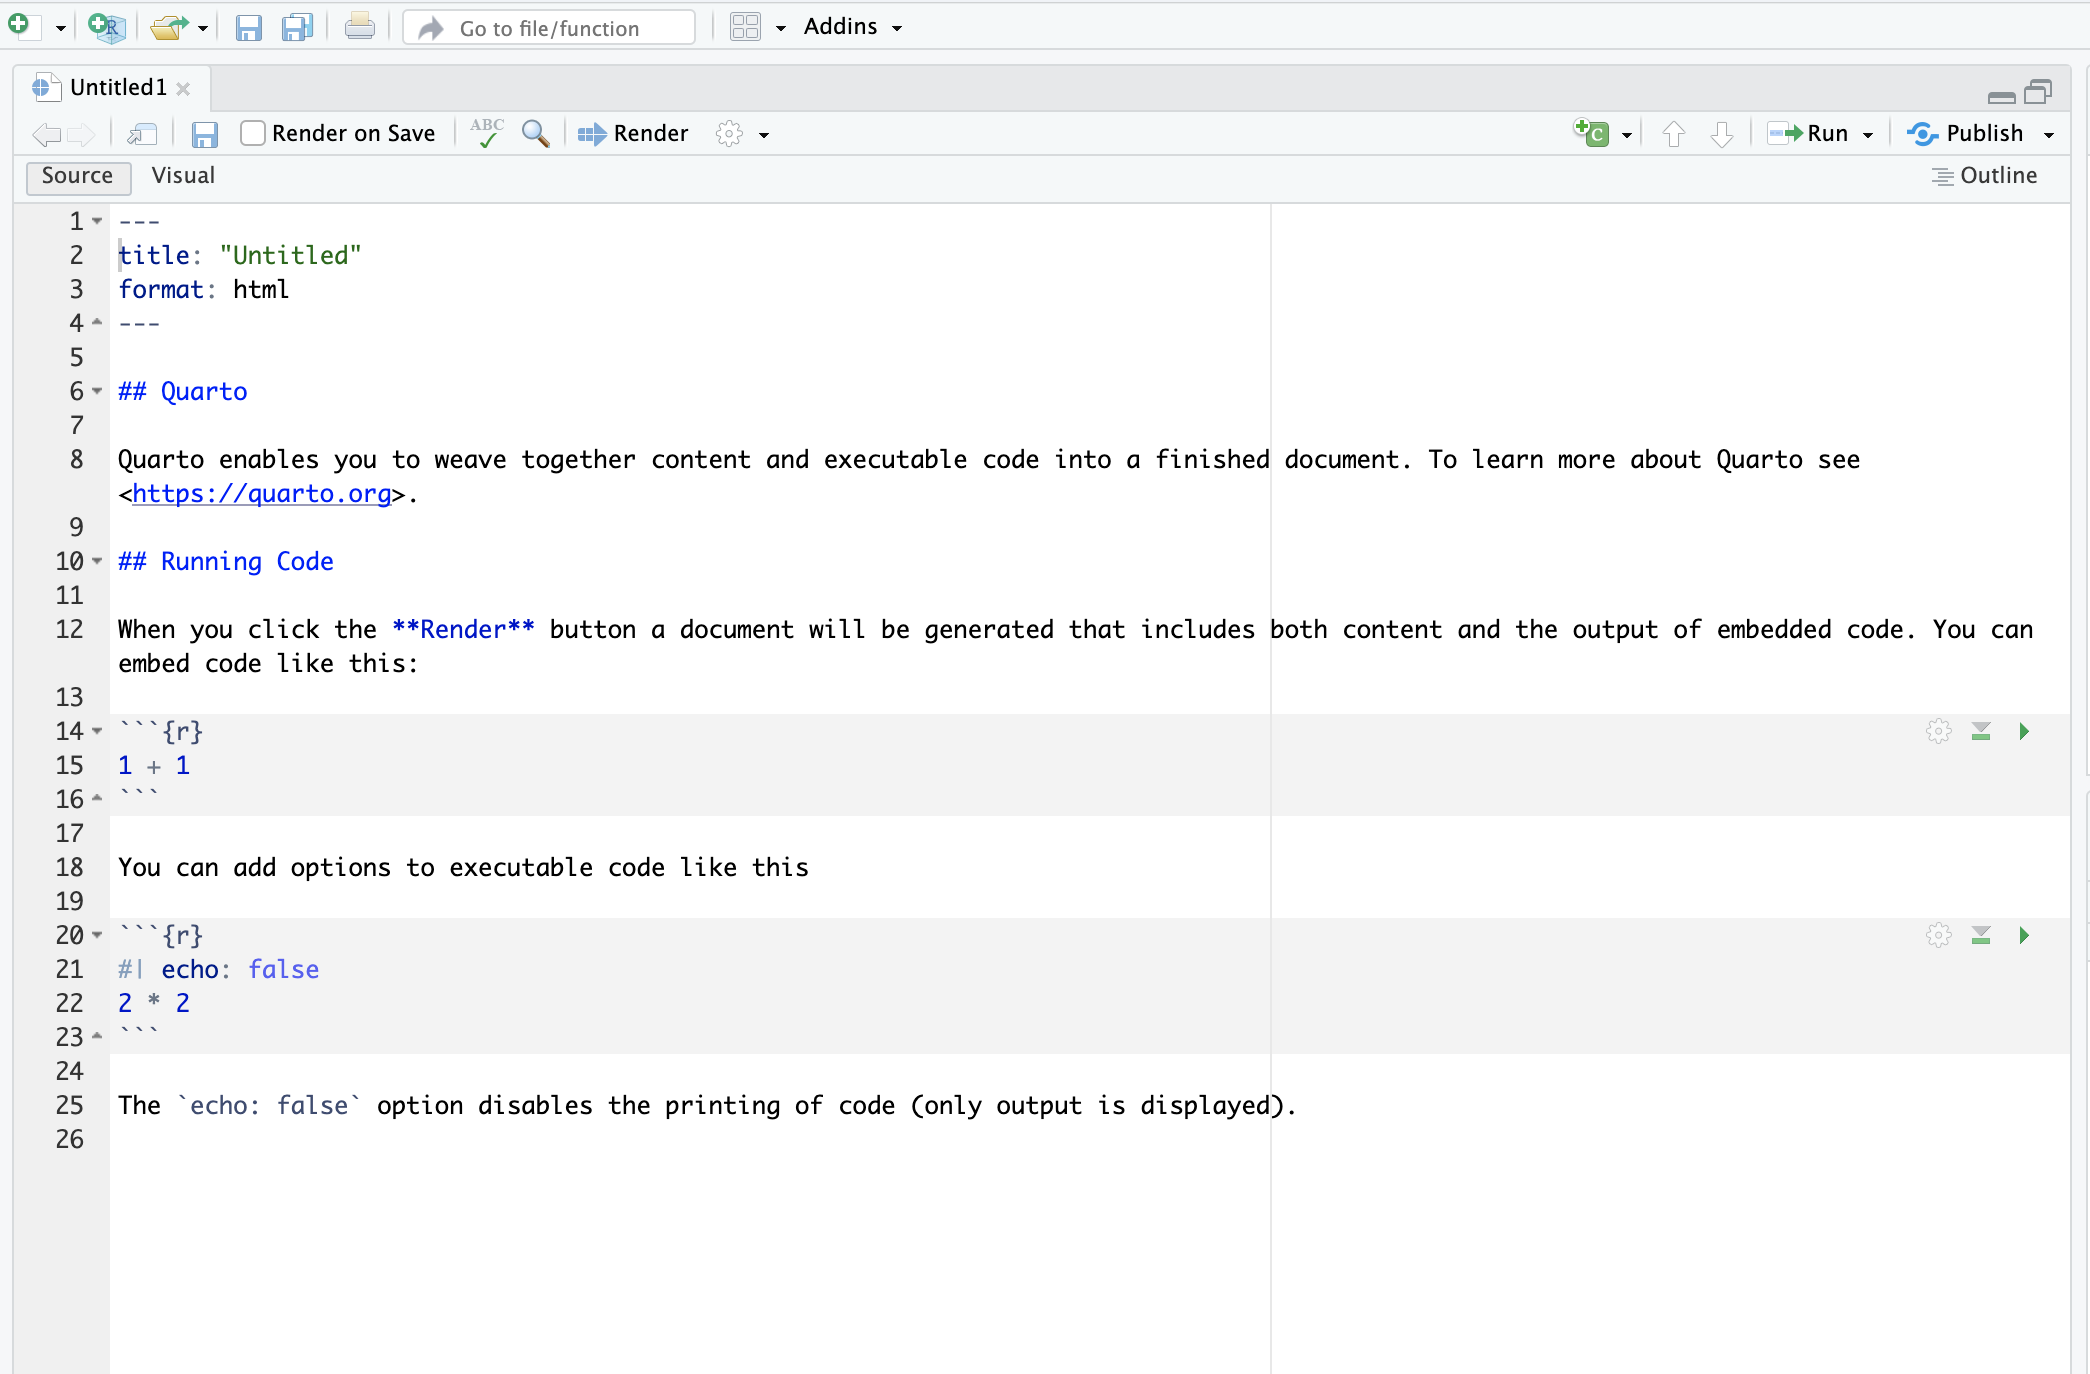Enable Render on Save checkbox
Viewport: 2090px width, 1374px height.
coord(254,133)
